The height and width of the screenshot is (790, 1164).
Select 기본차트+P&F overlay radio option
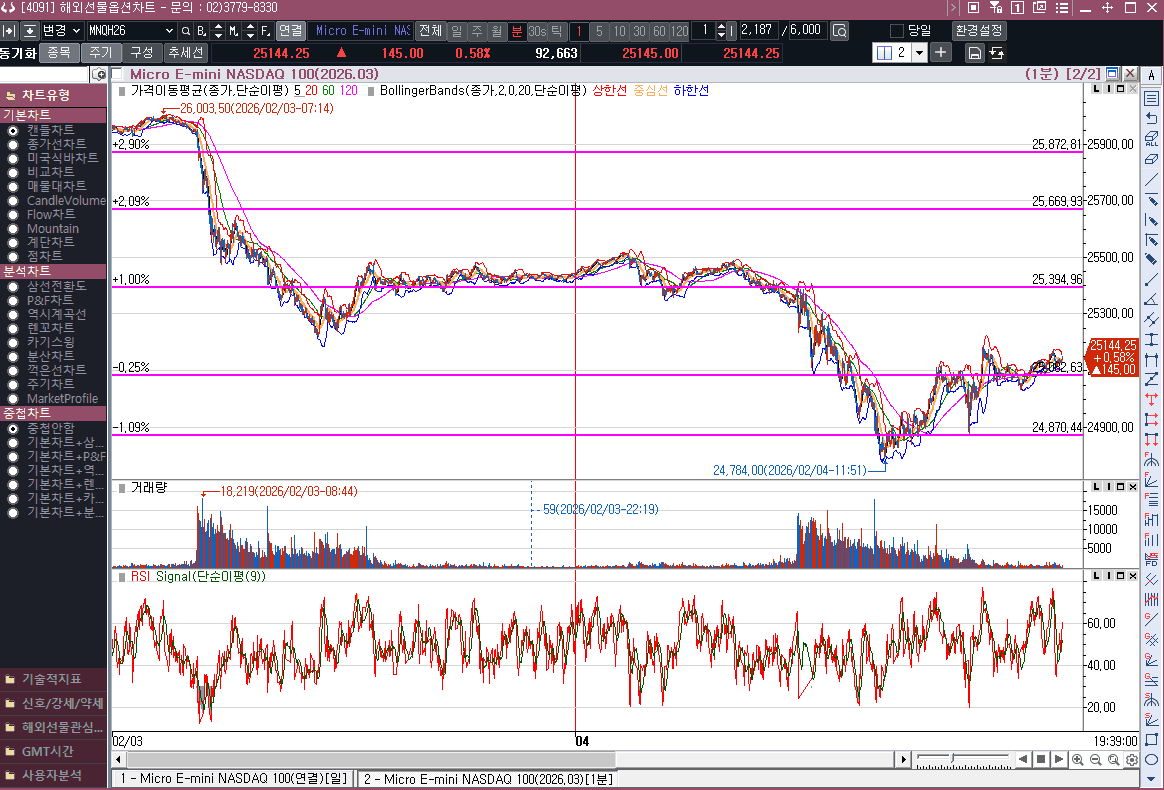point(13,456)
